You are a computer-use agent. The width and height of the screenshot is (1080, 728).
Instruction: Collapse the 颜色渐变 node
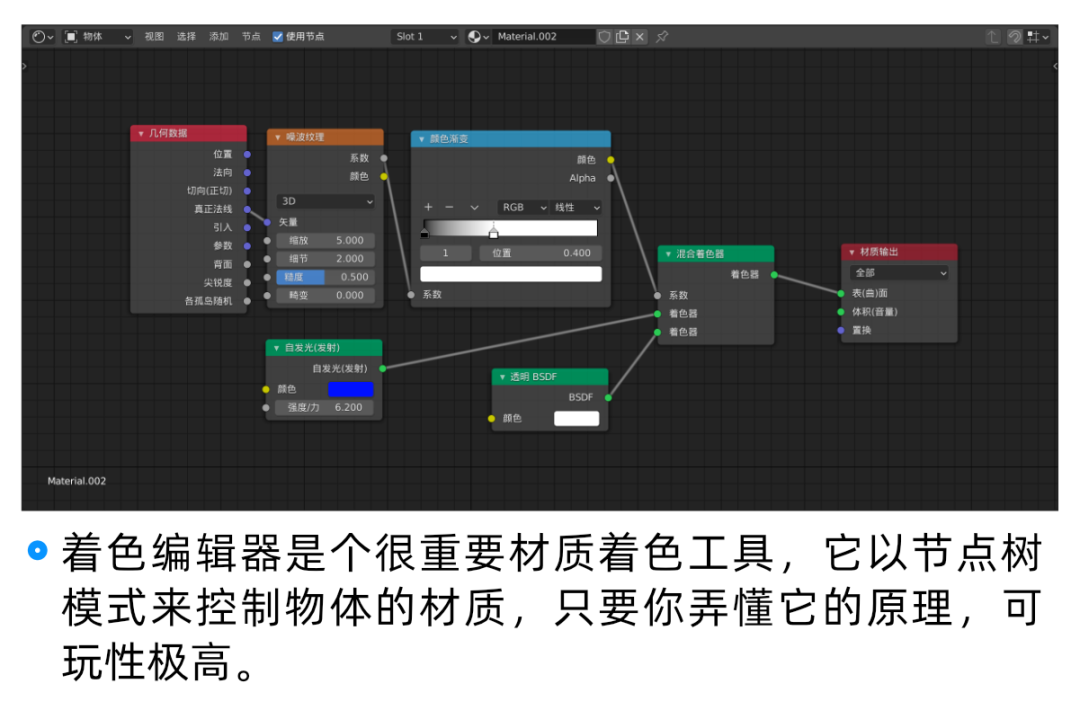click(x=422, y=139)
